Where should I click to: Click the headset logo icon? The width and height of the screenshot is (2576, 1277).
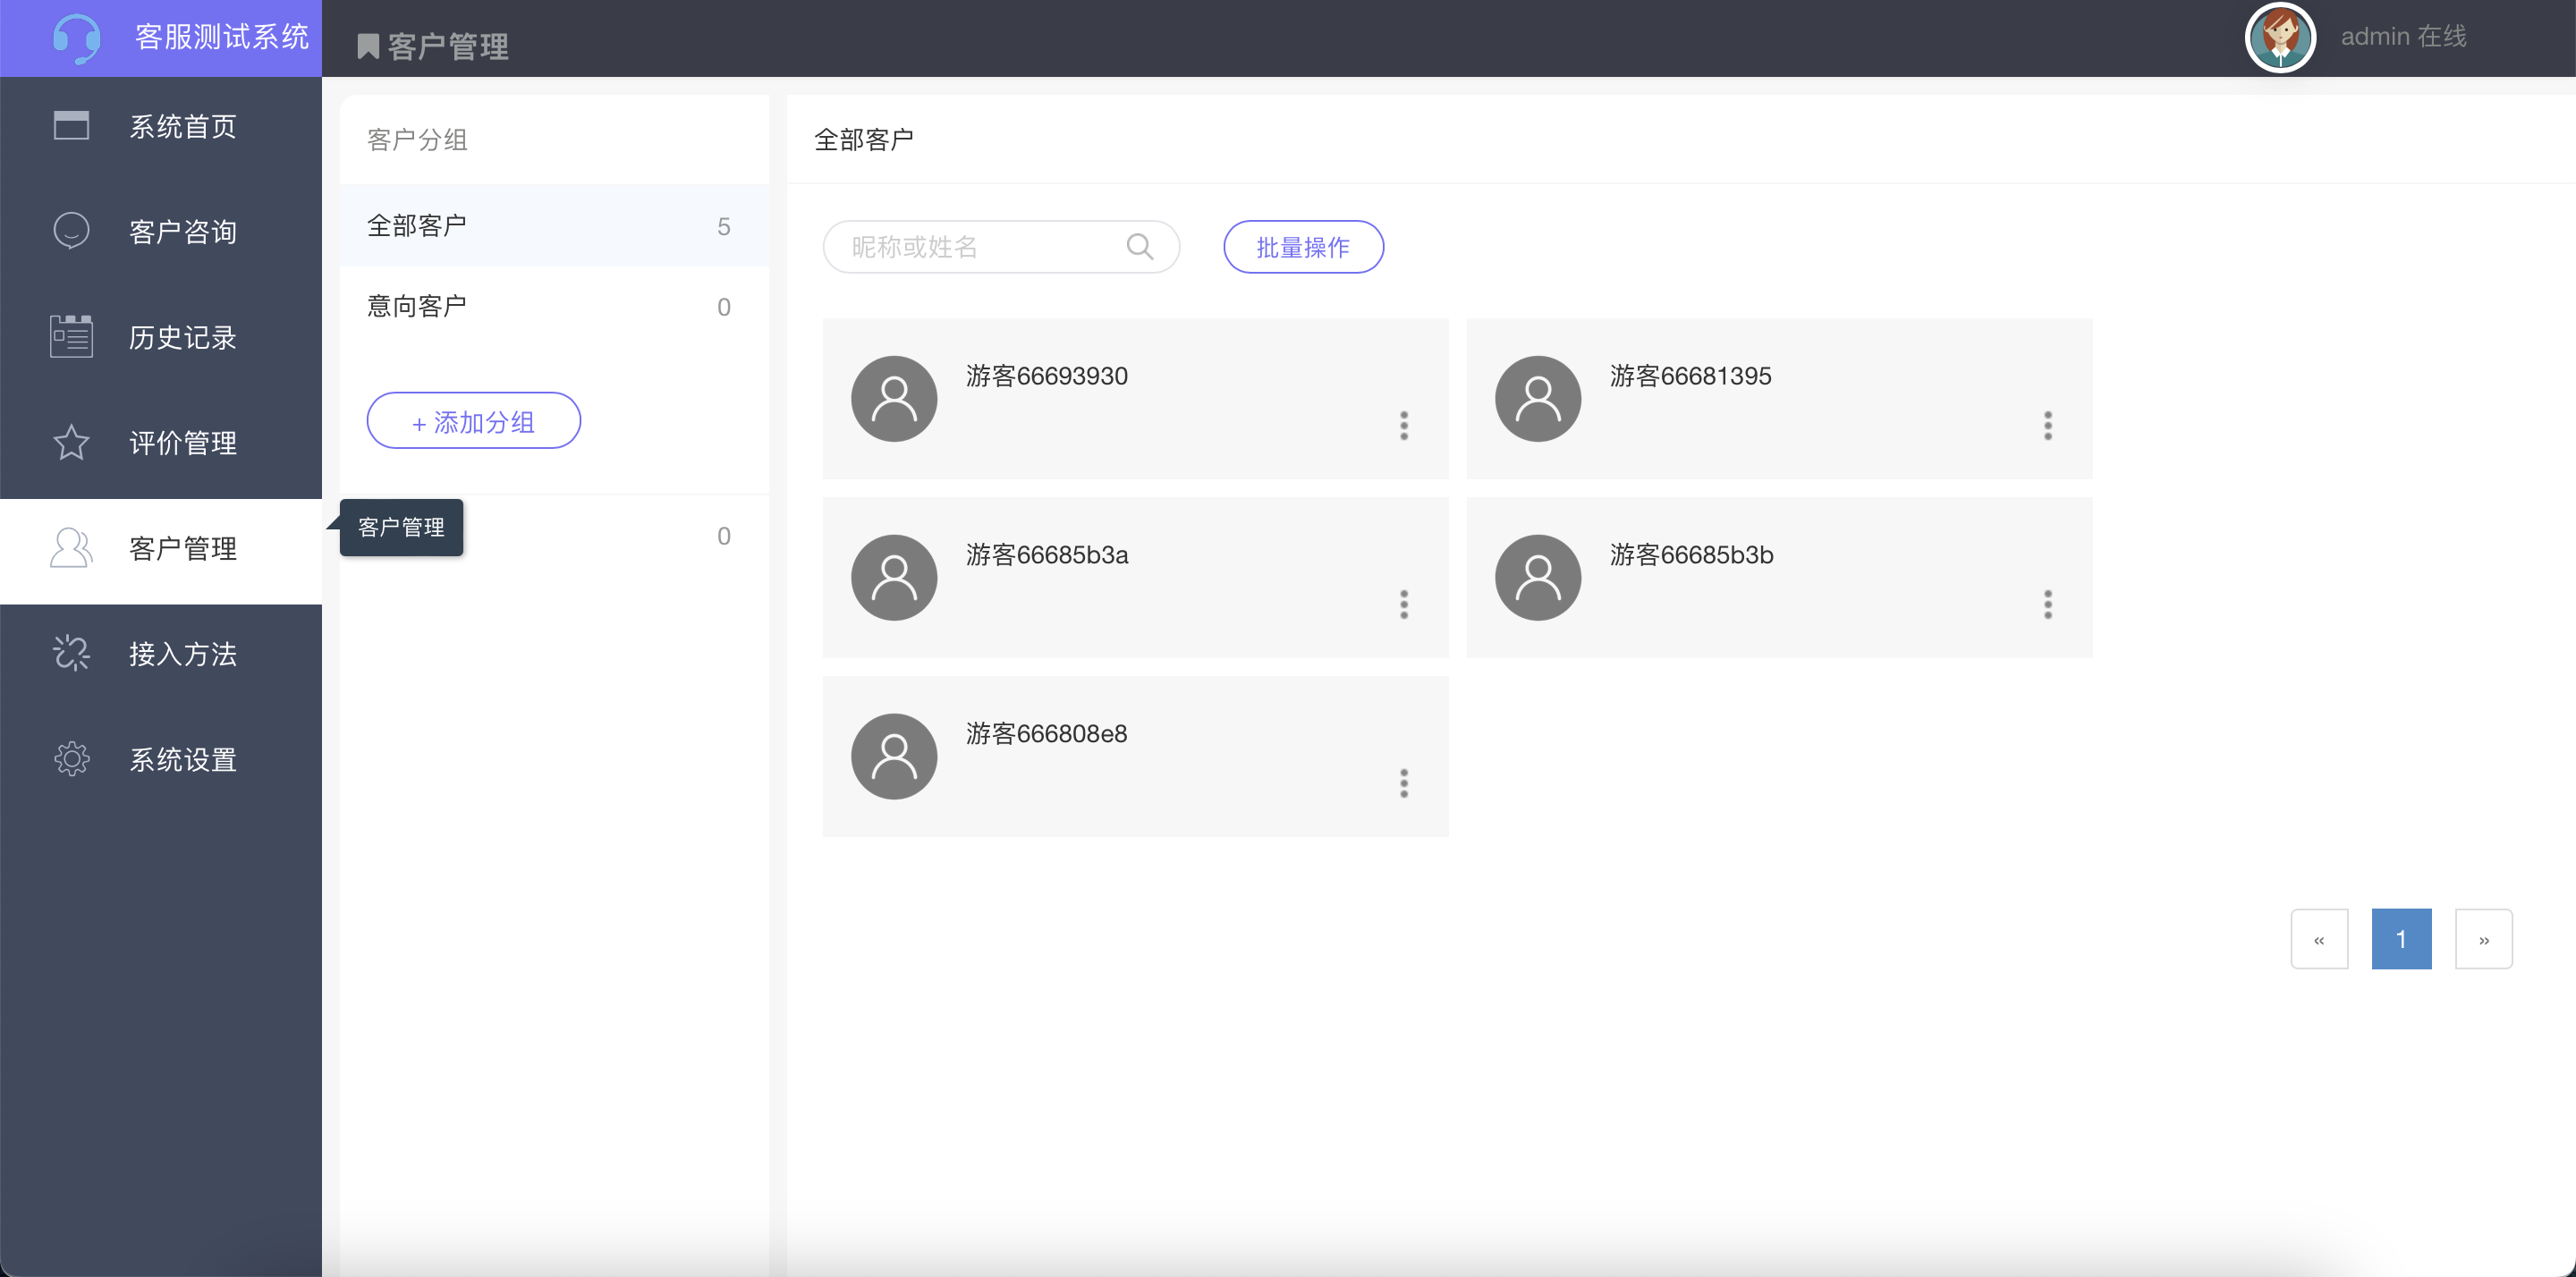pyautogui.click(x=76, y=38)
